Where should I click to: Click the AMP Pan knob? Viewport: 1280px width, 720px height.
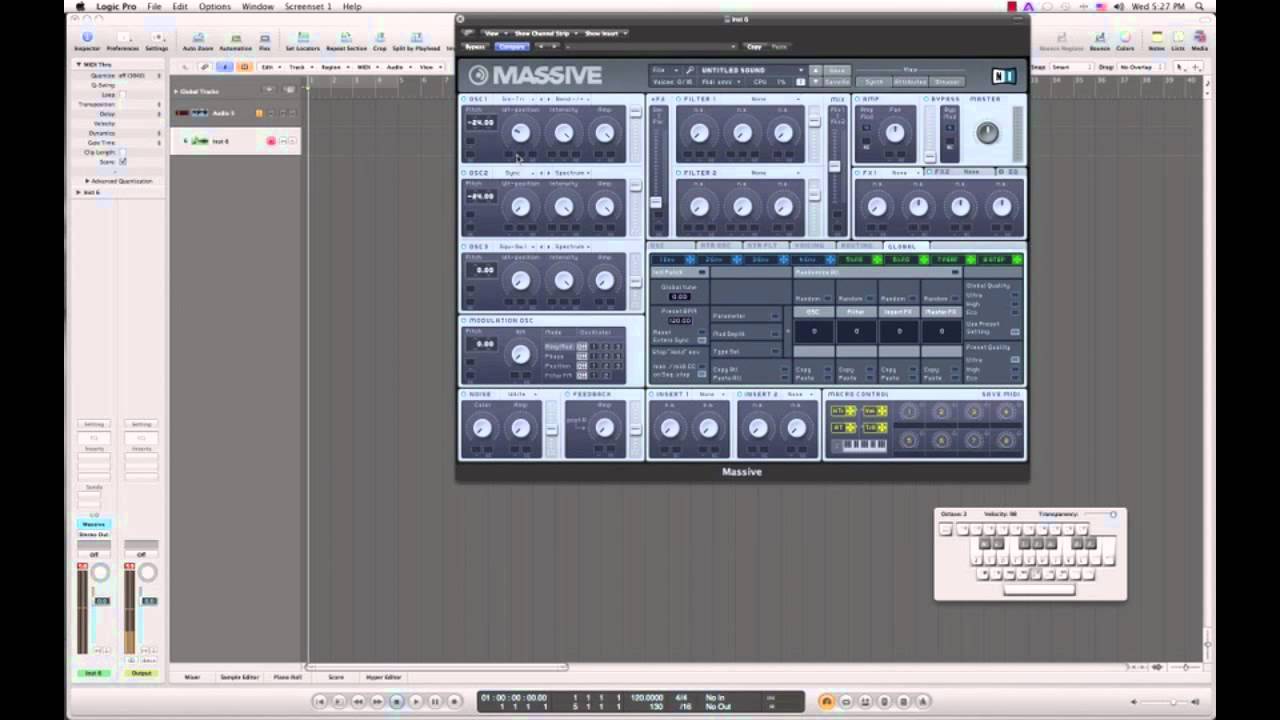pyautogui.click(x=895, y=132)
